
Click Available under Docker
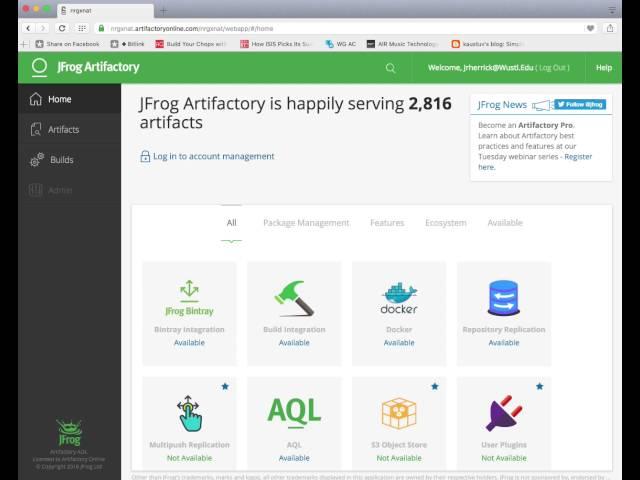pos(399,343)
